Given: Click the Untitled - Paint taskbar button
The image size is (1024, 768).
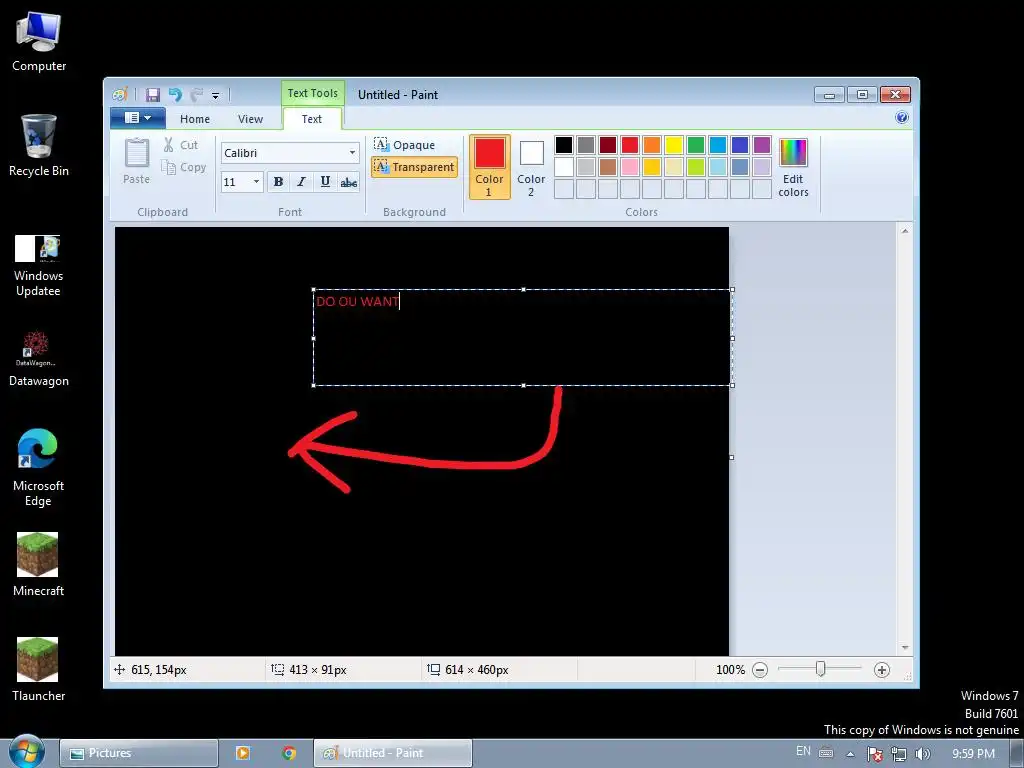Looking at the screenshot, I should [x=392, y=753].
